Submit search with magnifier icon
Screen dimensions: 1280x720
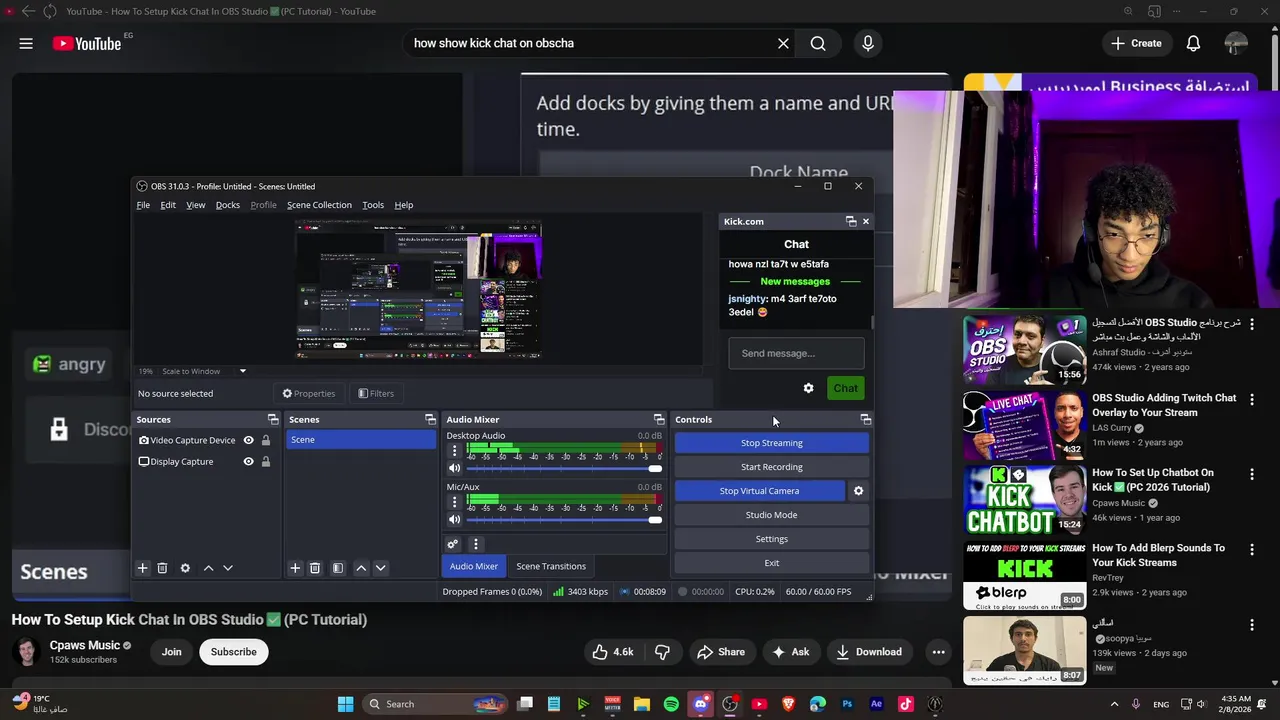[818, 43]
